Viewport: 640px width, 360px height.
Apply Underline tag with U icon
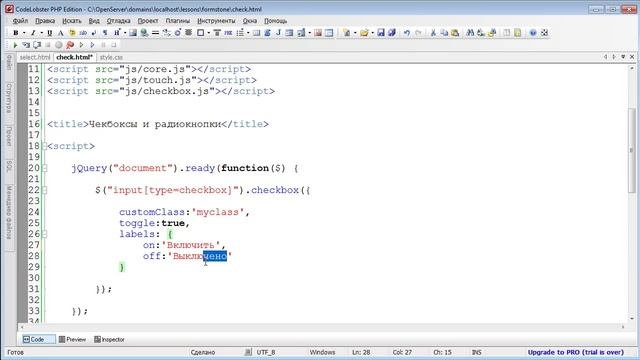(49, 33)
